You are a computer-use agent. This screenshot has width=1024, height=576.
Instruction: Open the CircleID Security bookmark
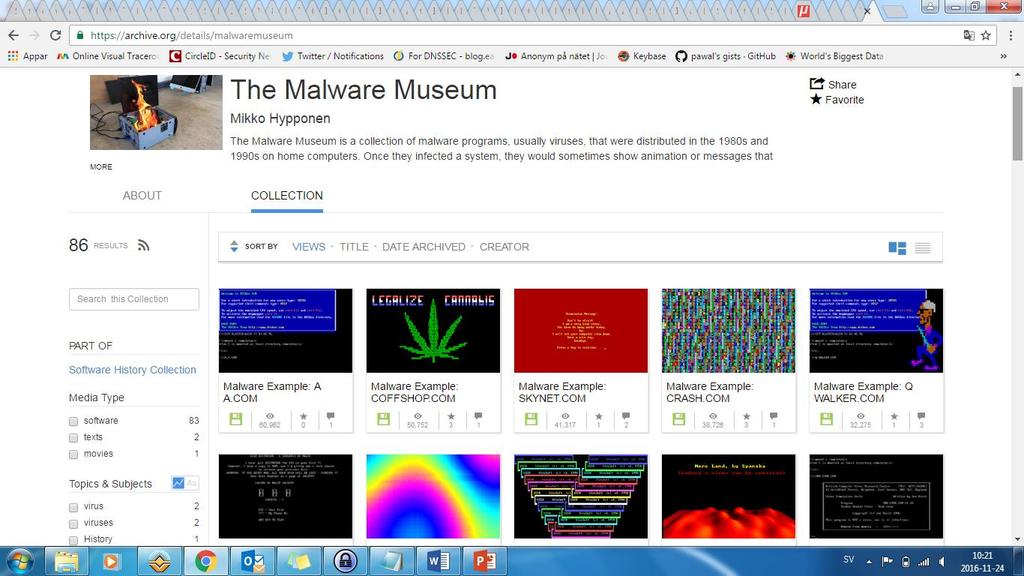point(219,56)
